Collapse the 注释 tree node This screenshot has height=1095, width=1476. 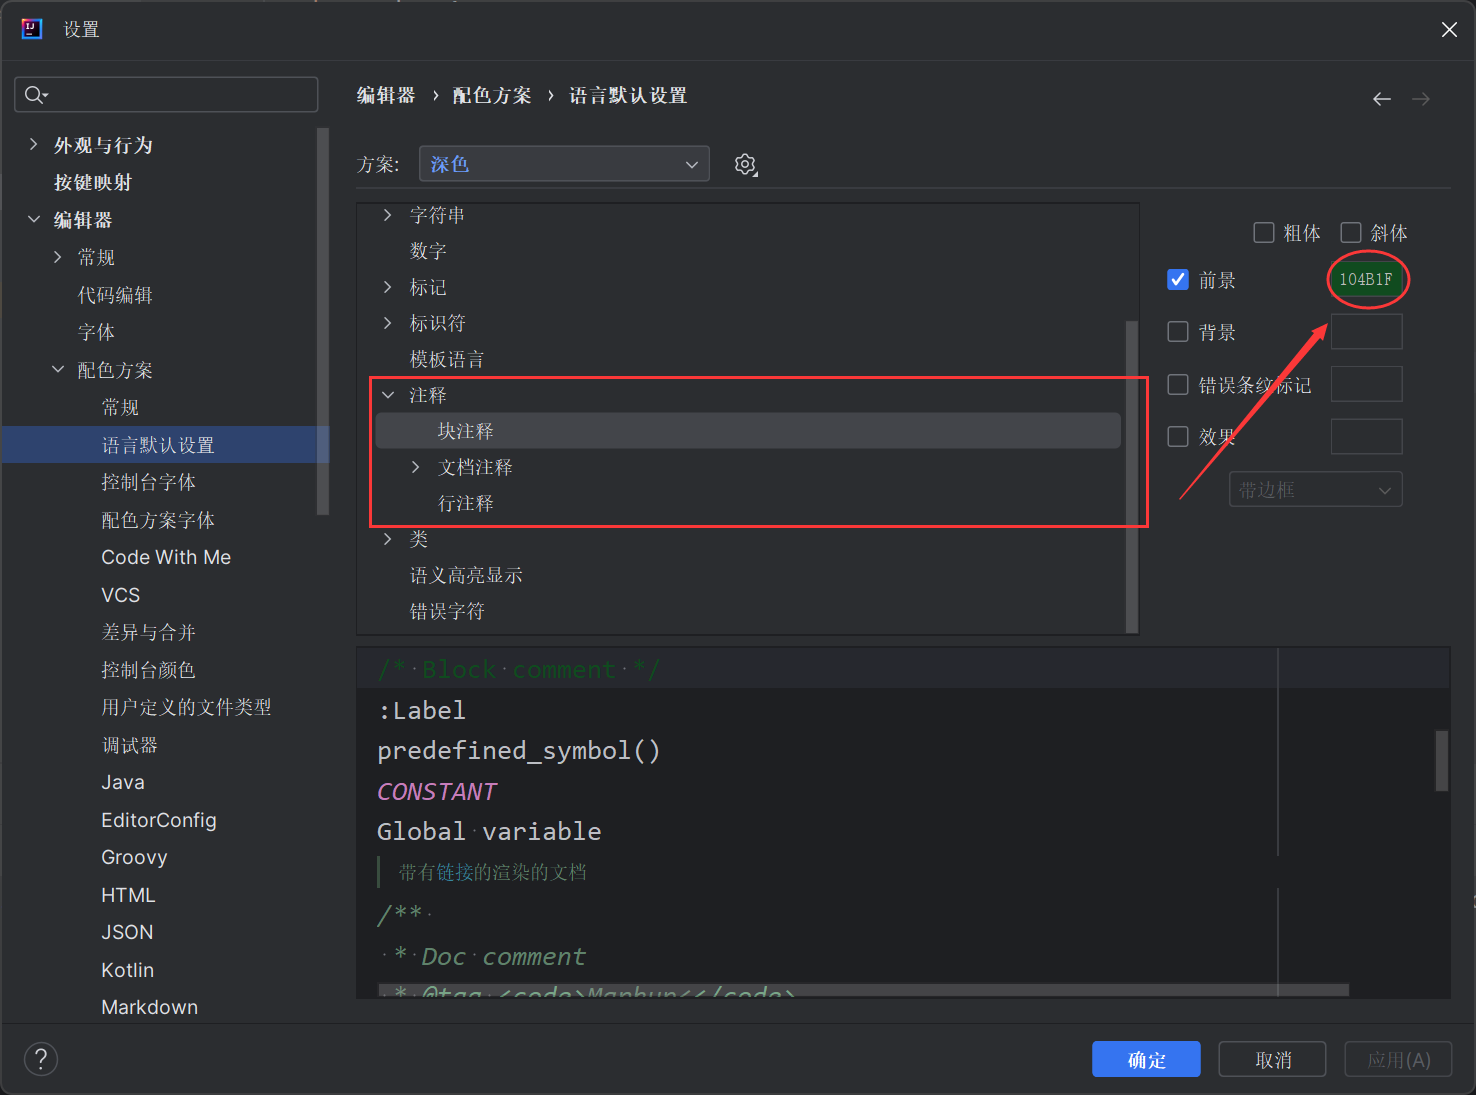pyautogui.click(x=388, y=395)
